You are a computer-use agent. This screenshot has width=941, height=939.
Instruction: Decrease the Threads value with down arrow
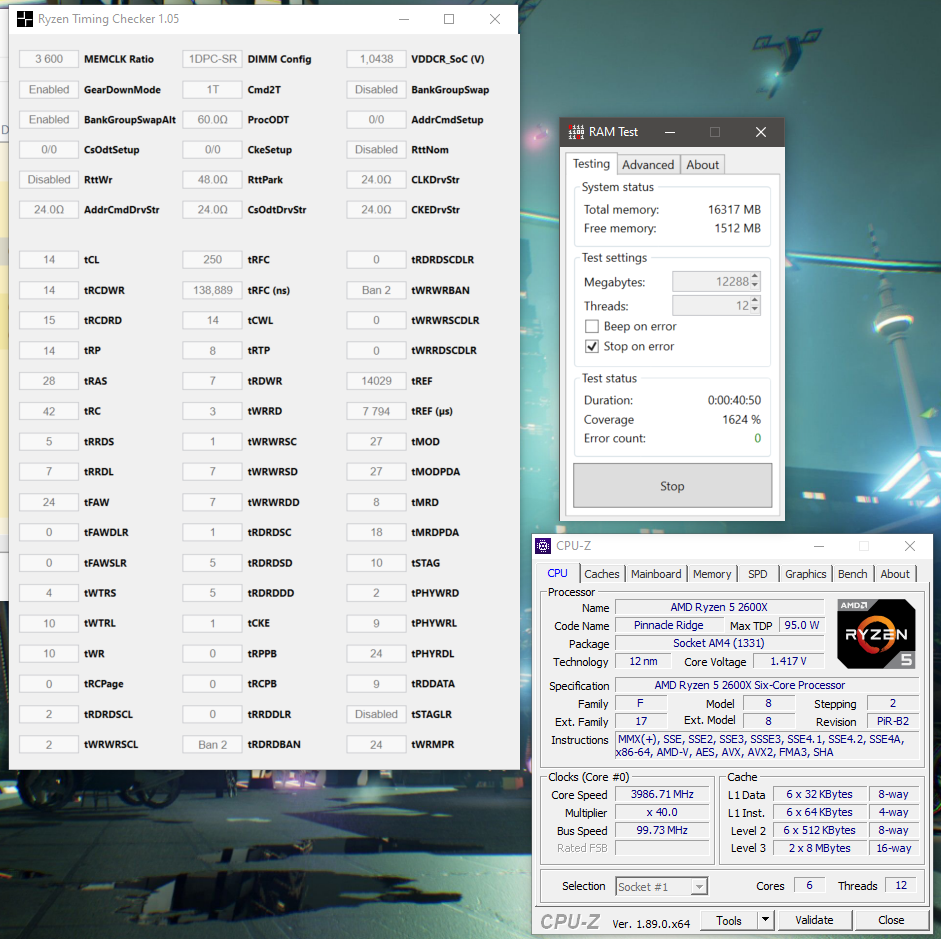(x=755, y=310)
